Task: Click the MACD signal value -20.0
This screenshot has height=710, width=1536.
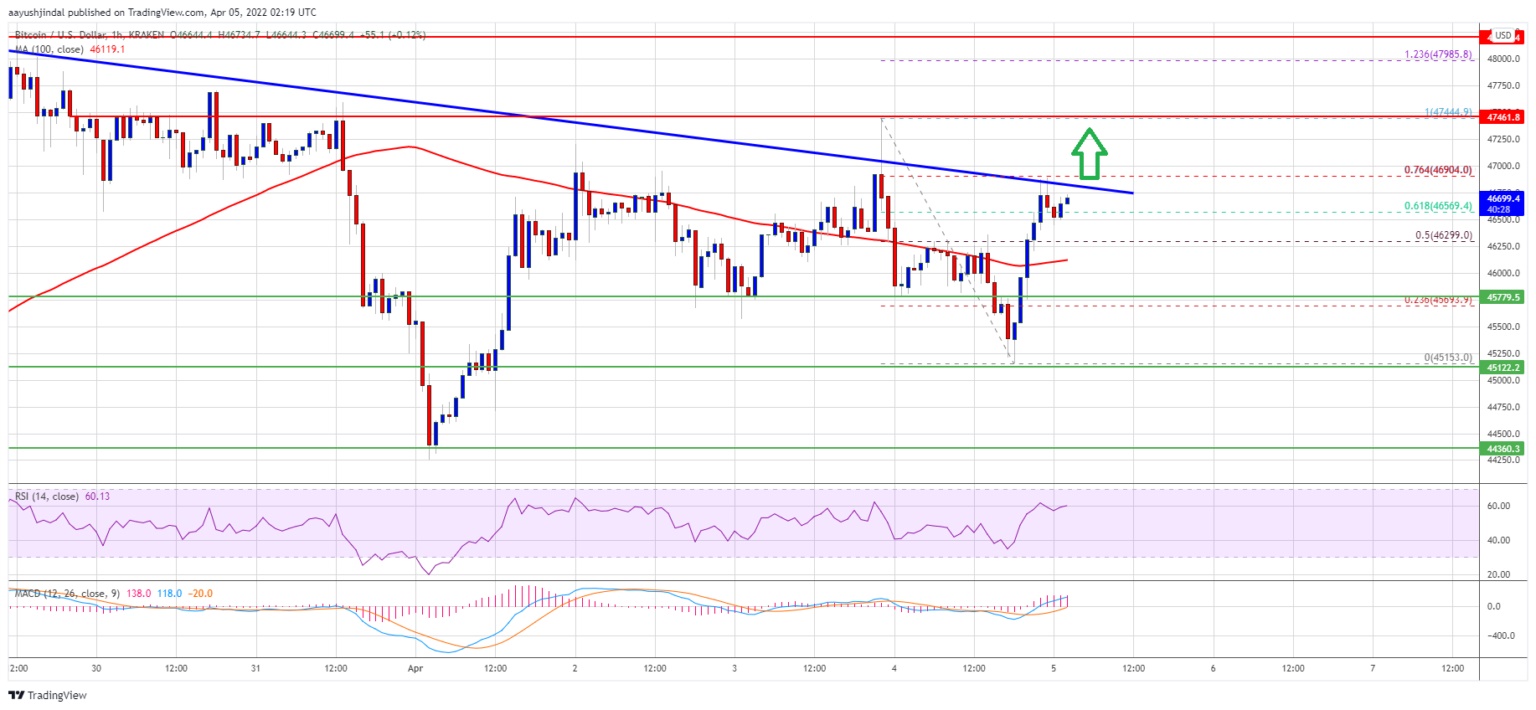Action: [x=200, y=594]
